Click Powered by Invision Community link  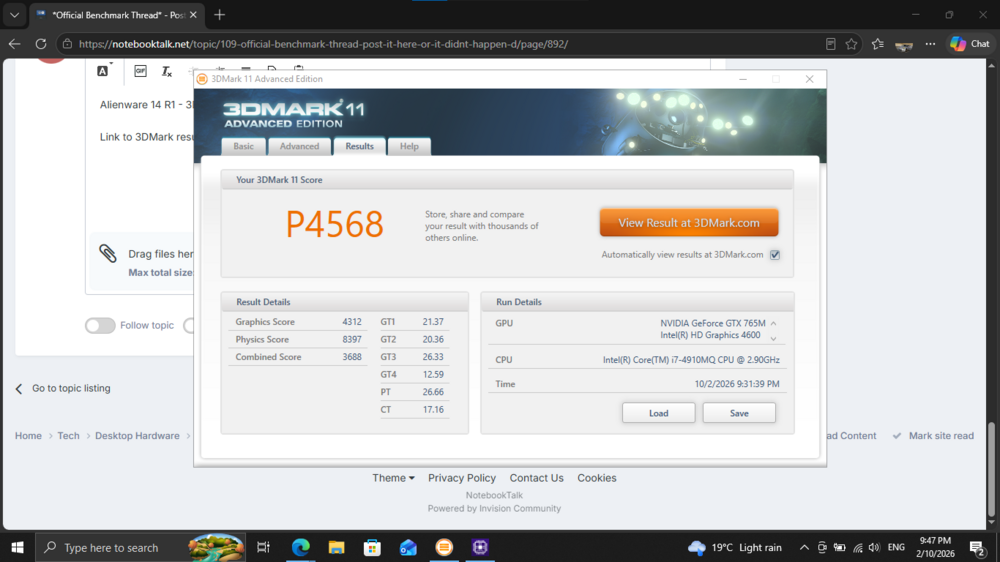(494, 508)
